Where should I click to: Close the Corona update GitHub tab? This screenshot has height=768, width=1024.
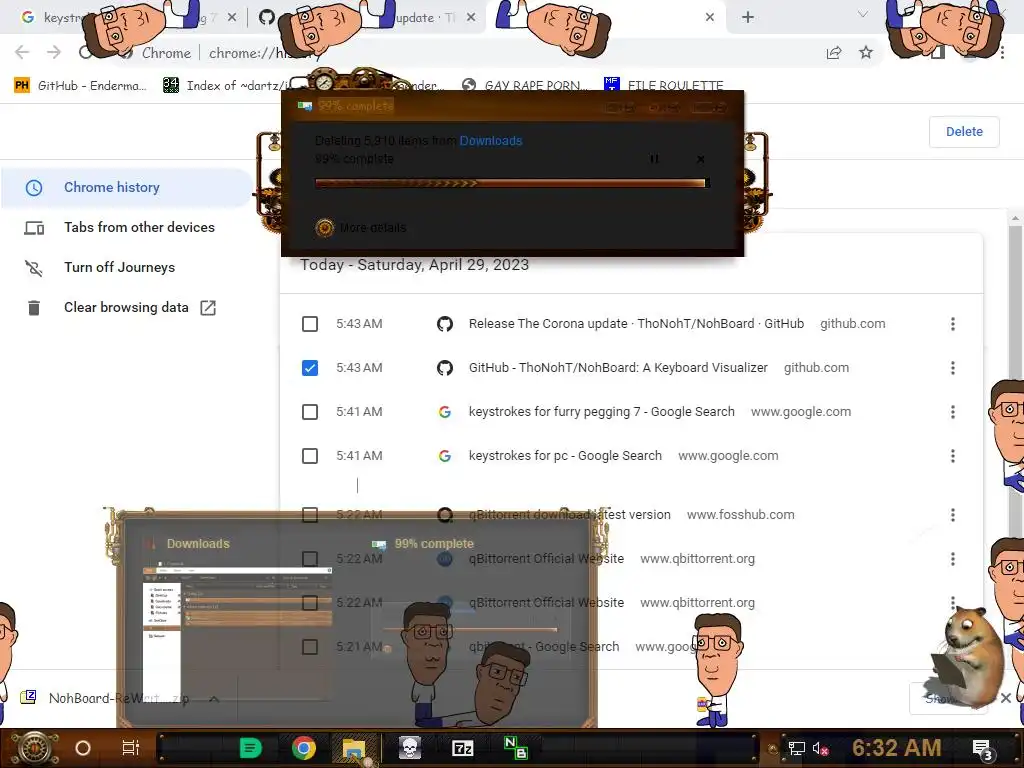tap(471, 18)
